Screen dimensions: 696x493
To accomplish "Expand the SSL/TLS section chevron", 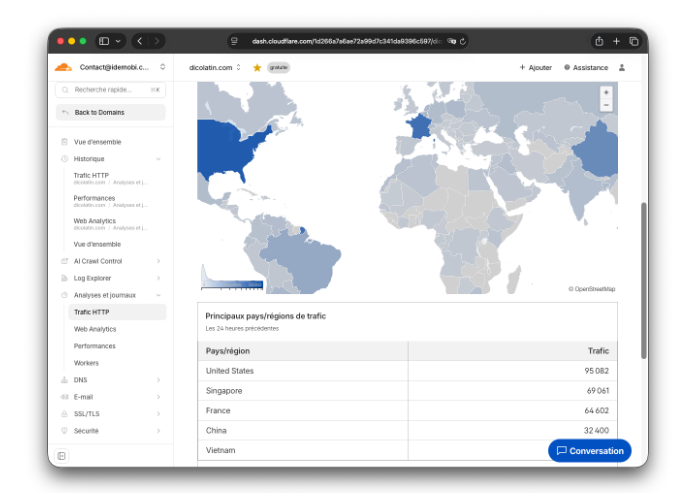I will (158, 414).
